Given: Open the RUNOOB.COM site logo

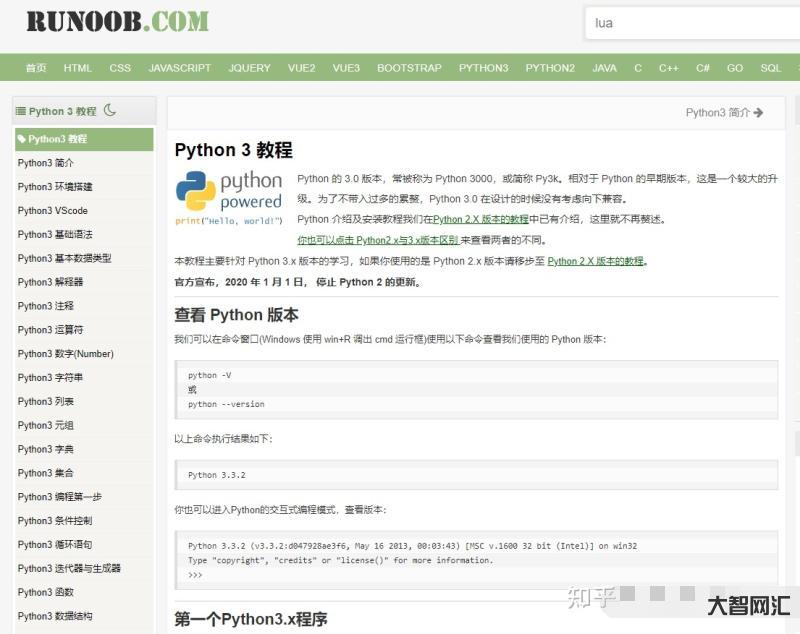Looking at the screenshot, I should click(x=117, y=21).
